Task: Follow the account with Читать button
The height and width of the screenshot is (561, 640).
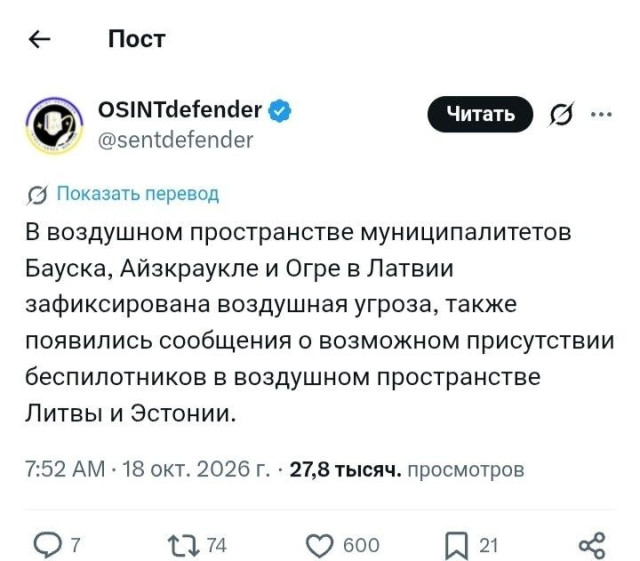Action: 480,114
